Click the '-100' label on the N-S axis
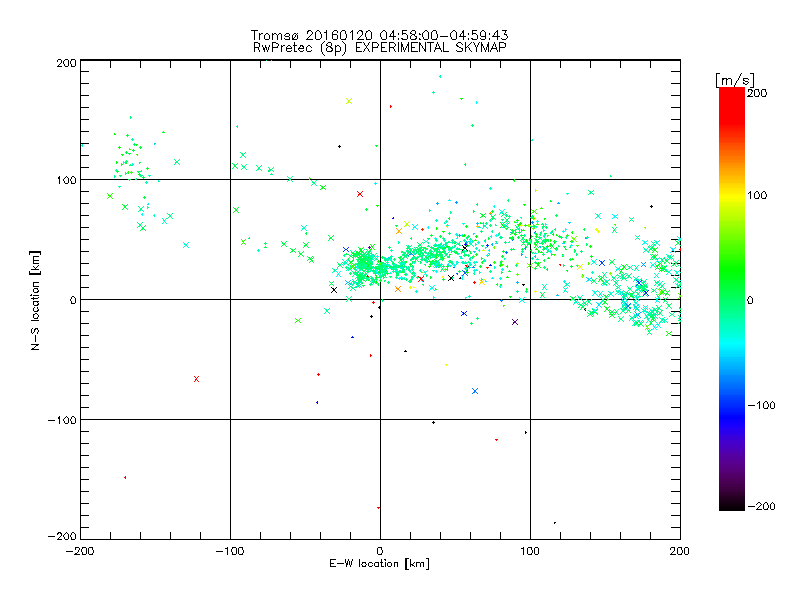This screenshot has height=600, width=800. pos(62,420)
